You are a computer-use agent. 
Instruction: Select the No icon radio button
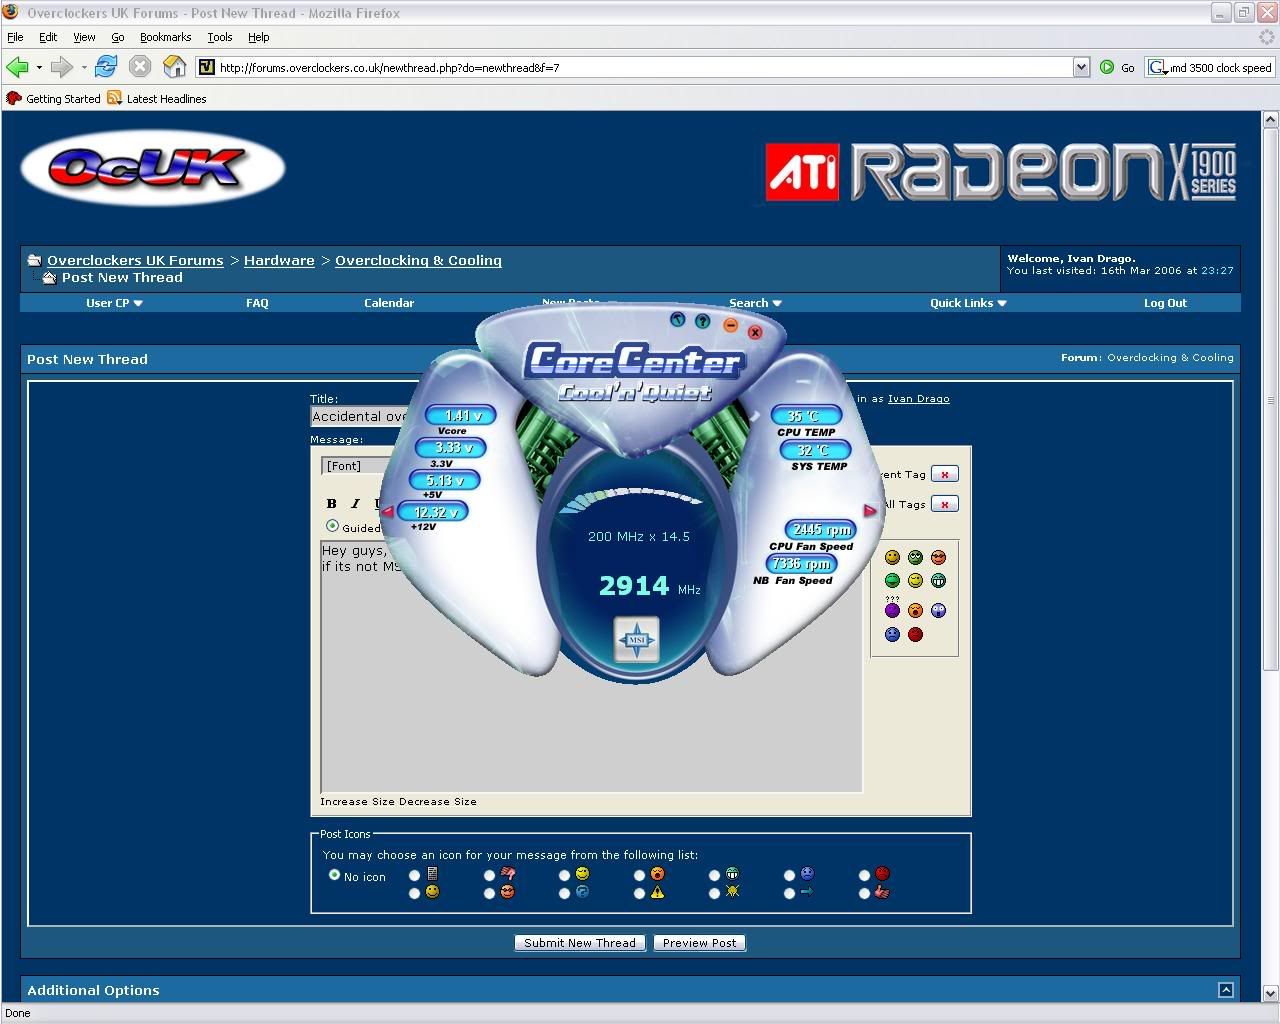(334, 875)
